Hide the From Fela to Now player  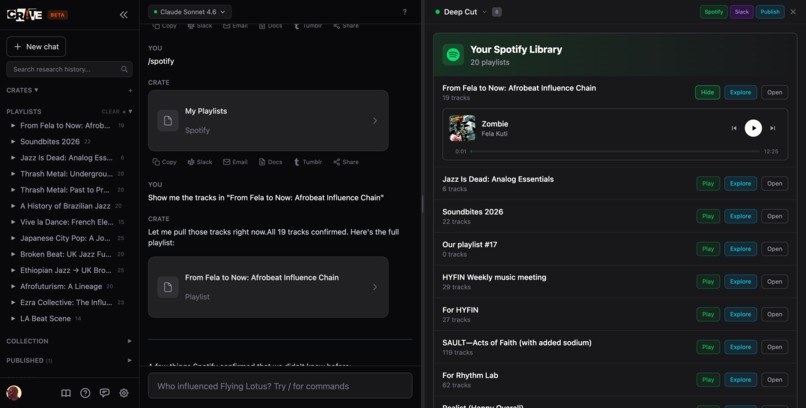(708, 92)
